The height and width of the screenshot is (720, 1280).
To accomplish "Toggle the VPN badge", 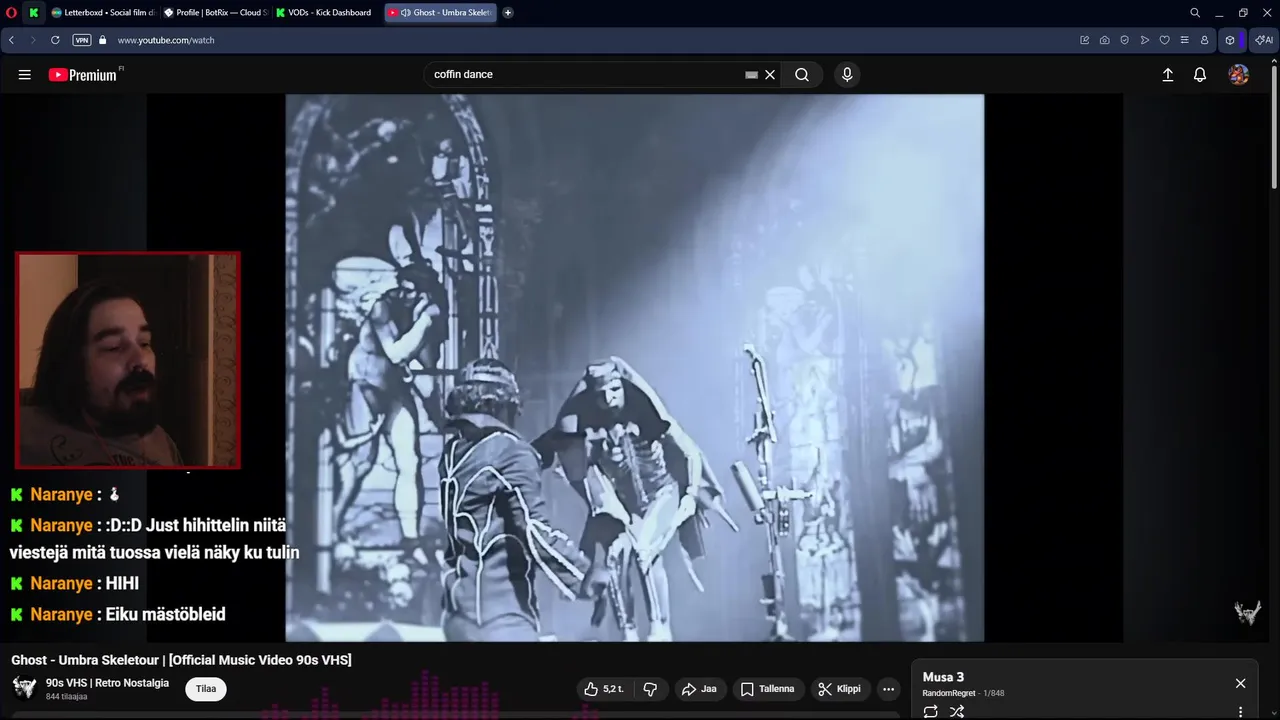I will 82,40.
